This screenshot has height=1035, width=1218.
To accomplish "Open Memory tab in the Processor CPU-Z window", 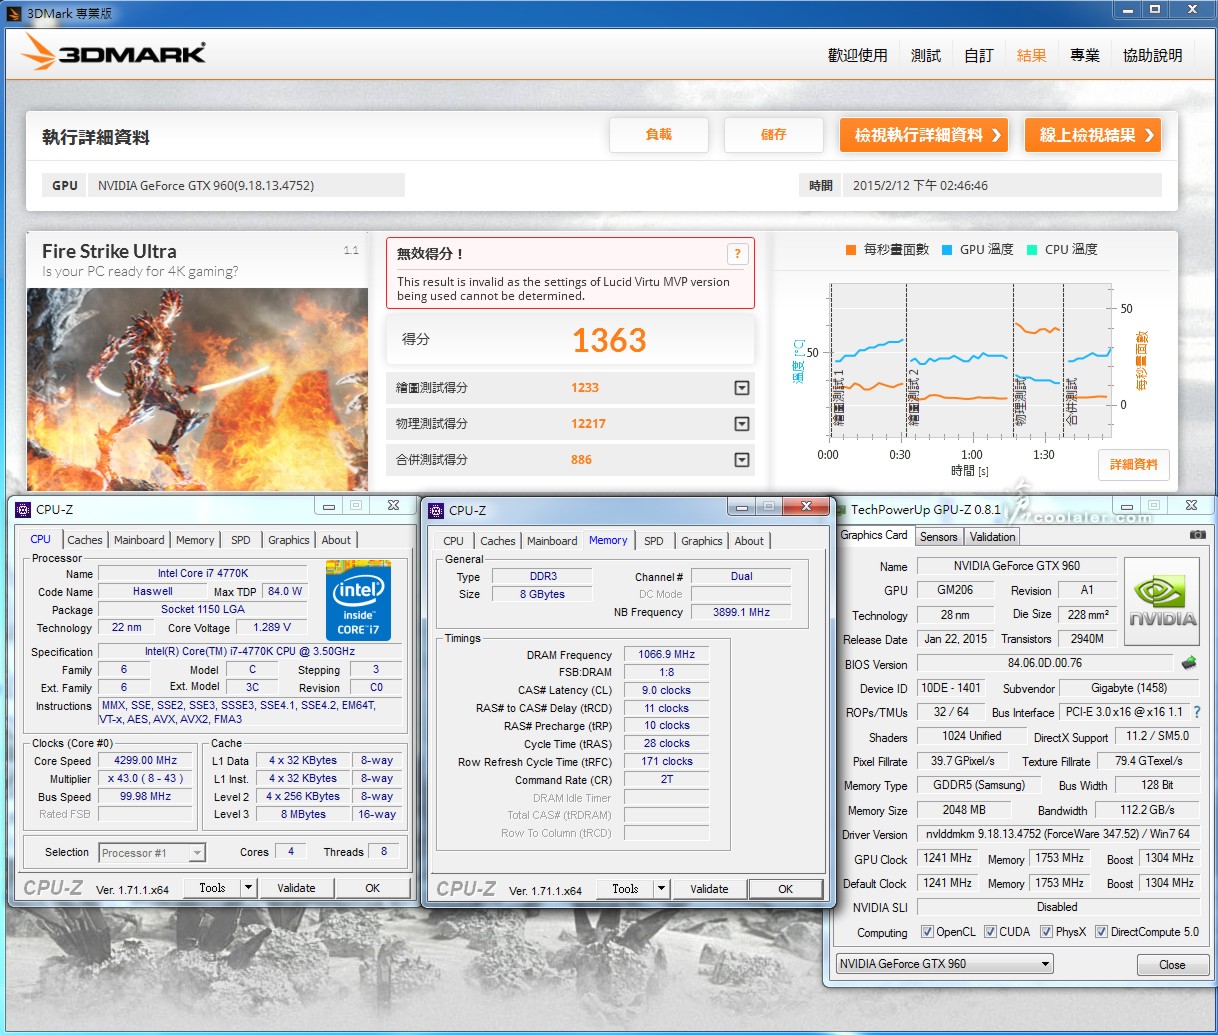I will tap(195, 540).
